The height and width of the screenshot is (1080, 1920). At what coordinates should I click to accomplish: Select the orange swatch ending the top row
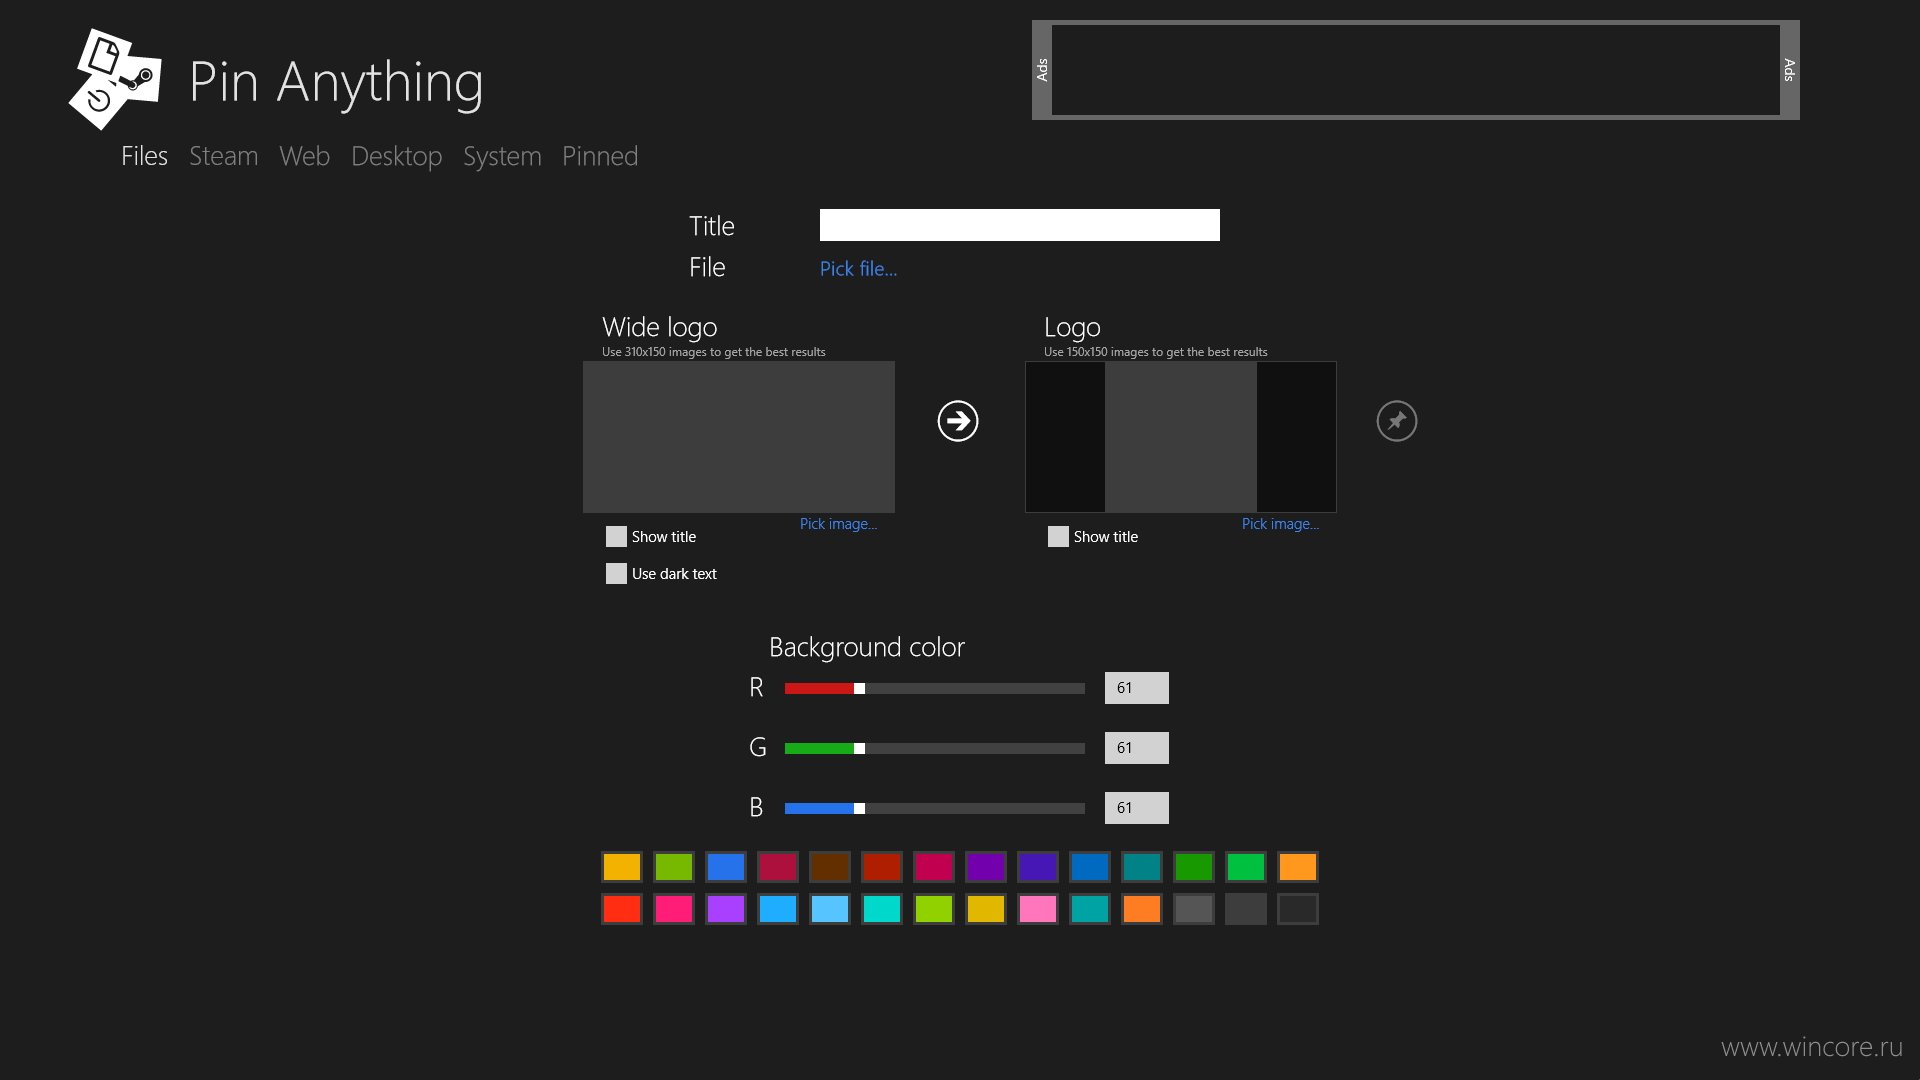(x=1298, y=867)
